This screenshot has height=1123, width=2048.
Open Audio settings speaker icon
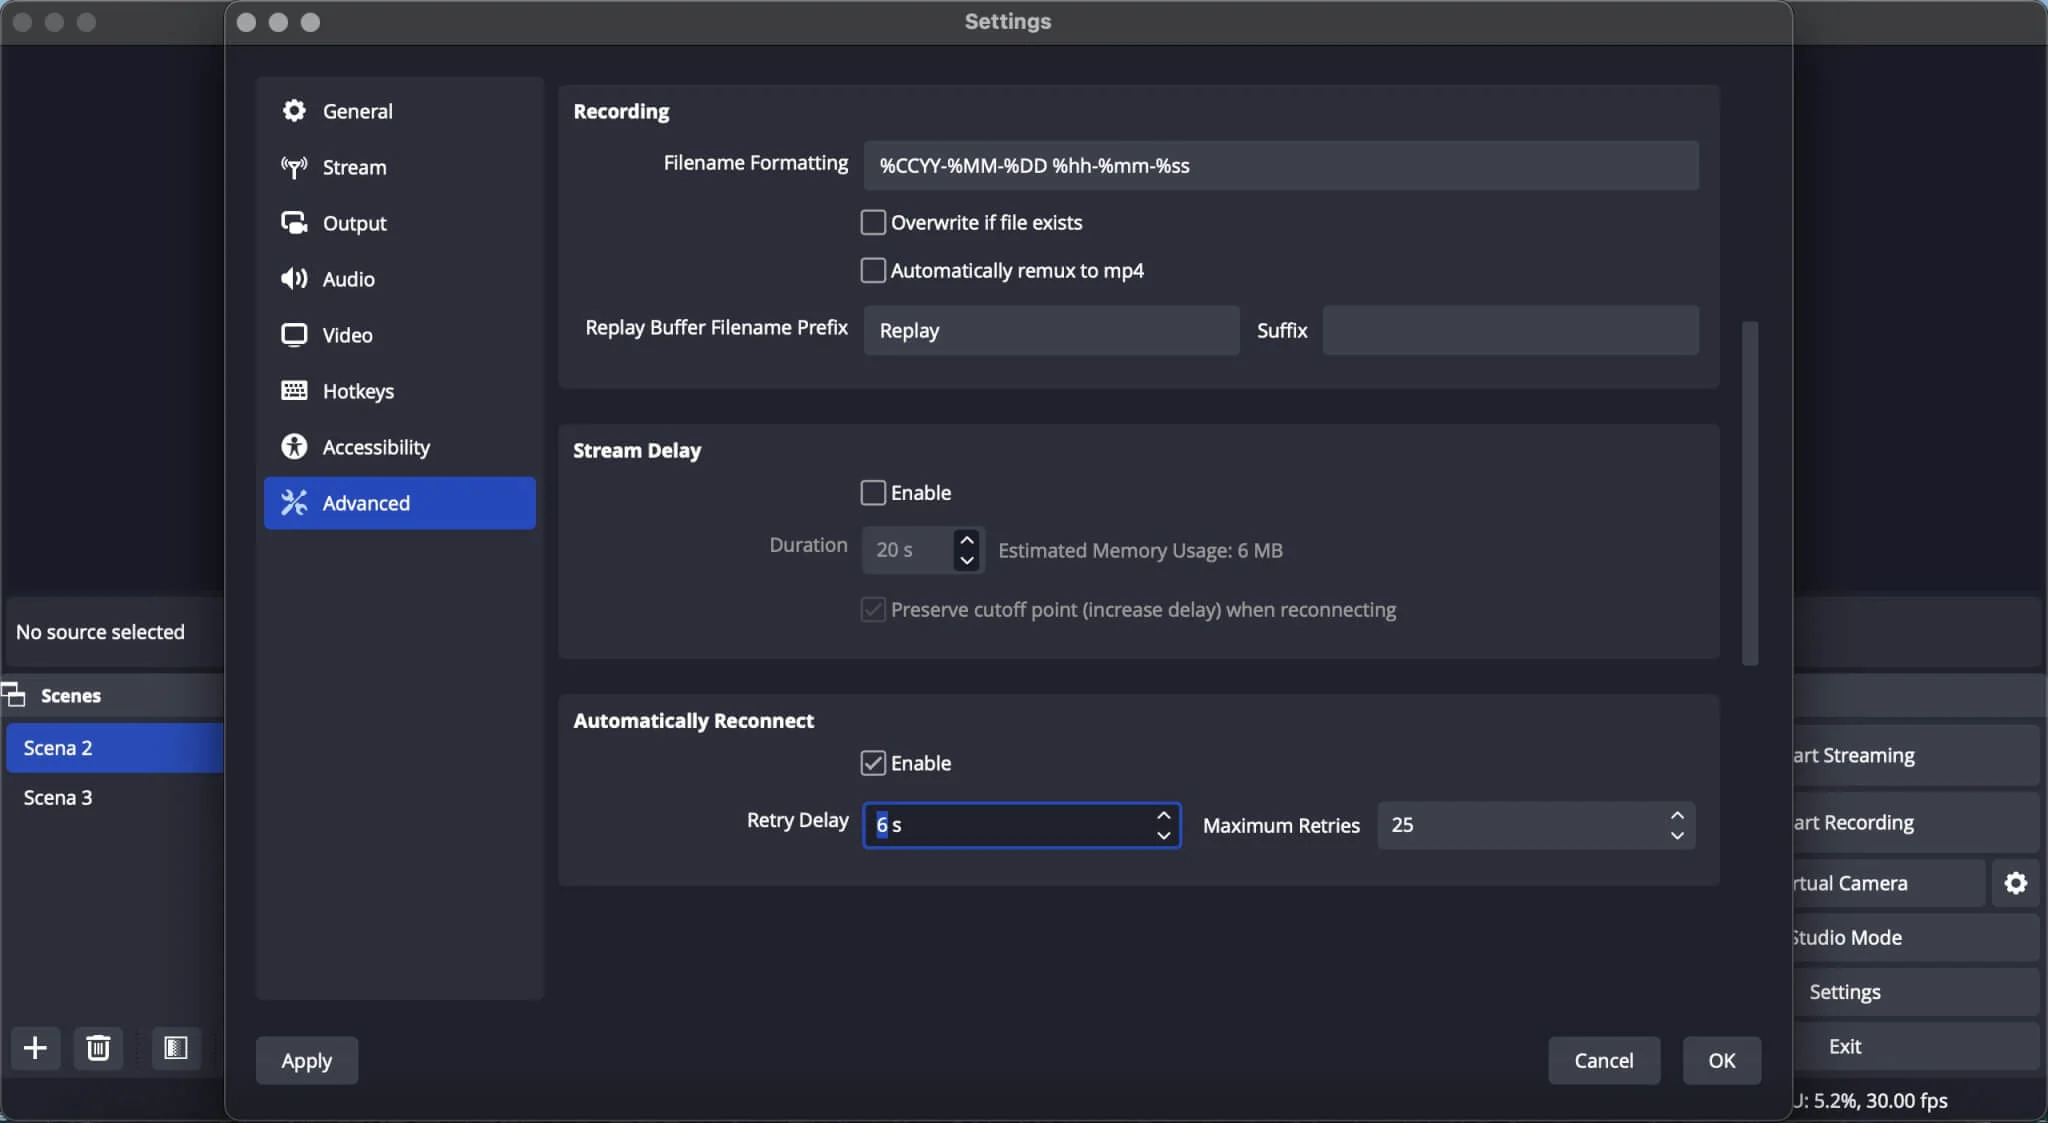(x=293, y=279)
